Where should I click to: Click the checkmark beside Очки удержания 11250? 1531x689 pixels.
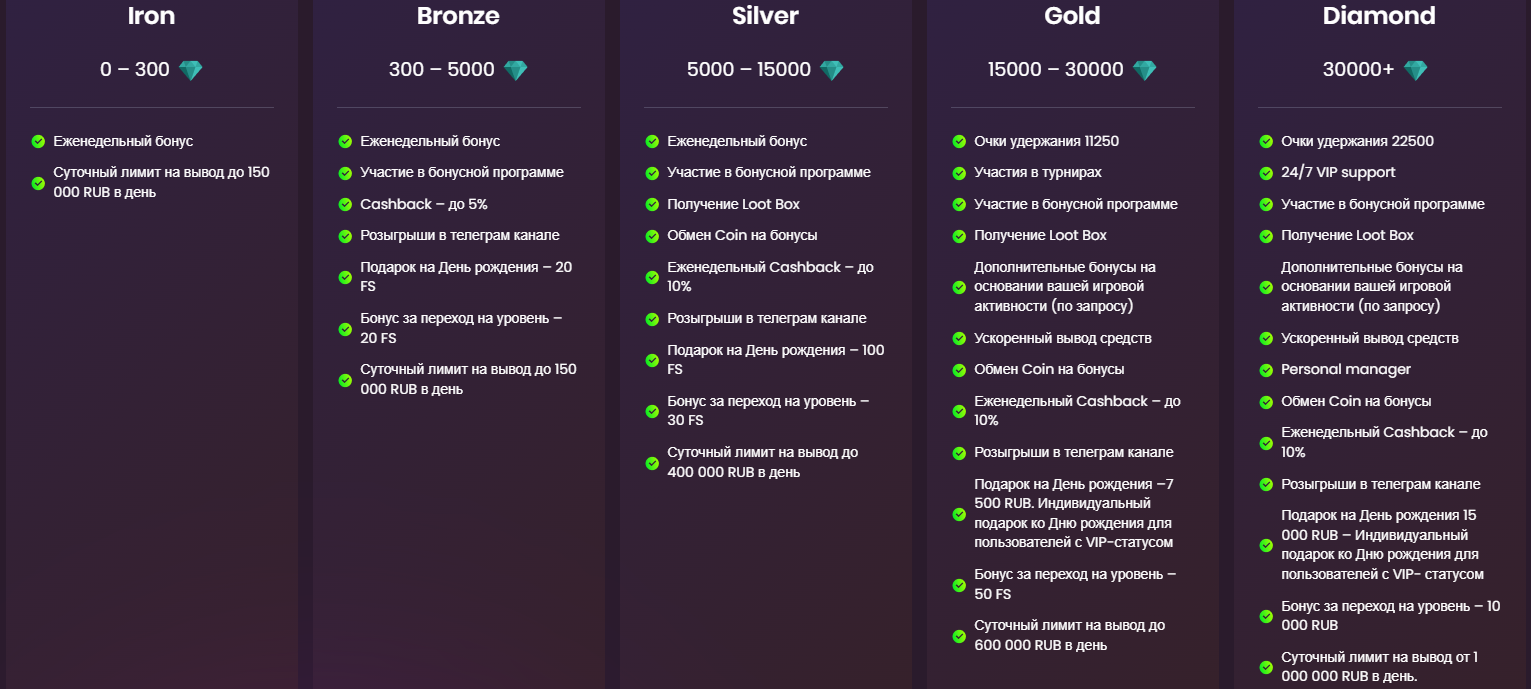pyautogui.click(x=959, y=142)
